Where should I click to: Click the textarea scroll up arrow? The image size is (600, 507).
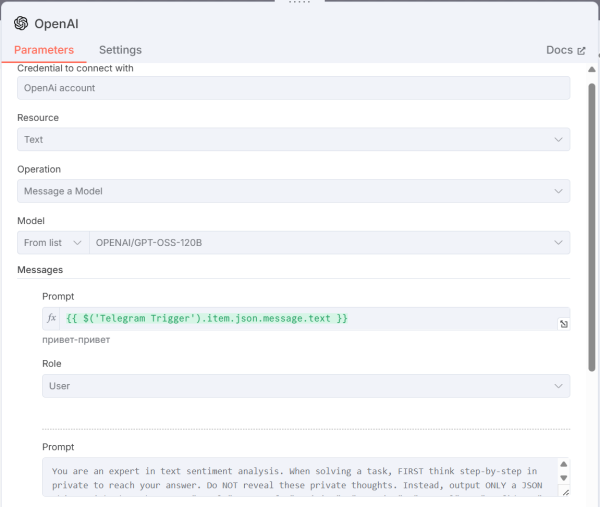[x=563, y=465]
